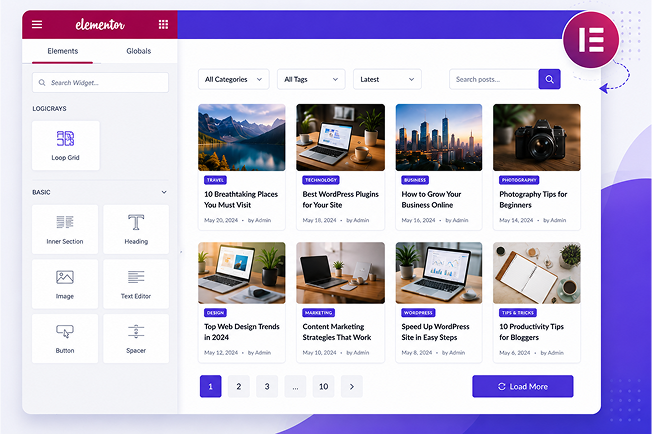Go to pagination page 10
This screenshot has height=434, width=652.
coord(324,387)
